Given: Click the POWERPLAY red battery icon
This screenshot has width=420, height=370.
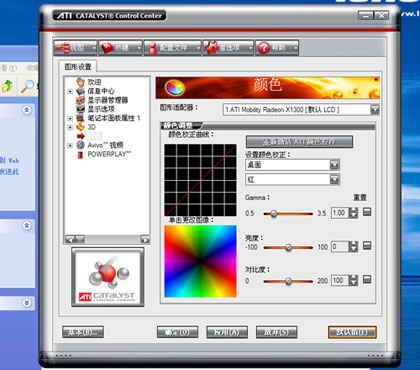Looking at the screenshot, I should click(80, 155).
